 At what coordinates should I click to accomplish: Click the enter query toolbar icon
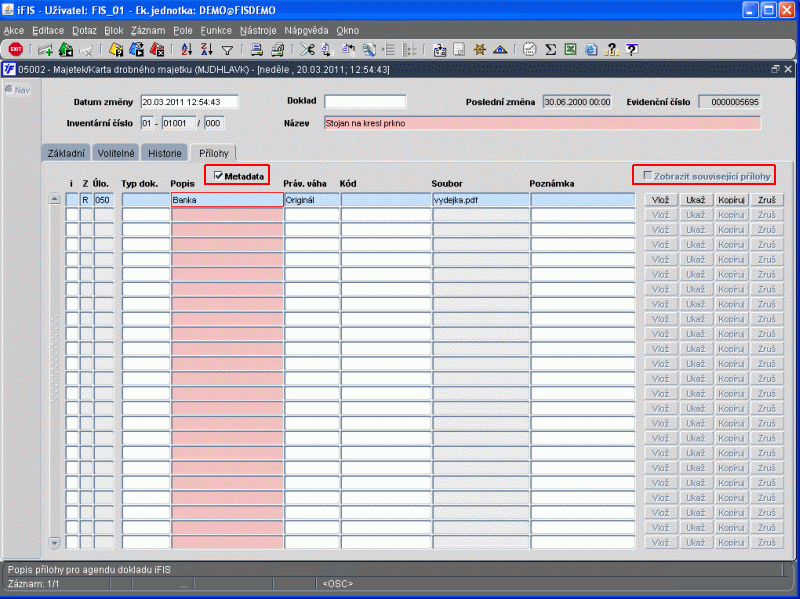click(x=116, y=49)
